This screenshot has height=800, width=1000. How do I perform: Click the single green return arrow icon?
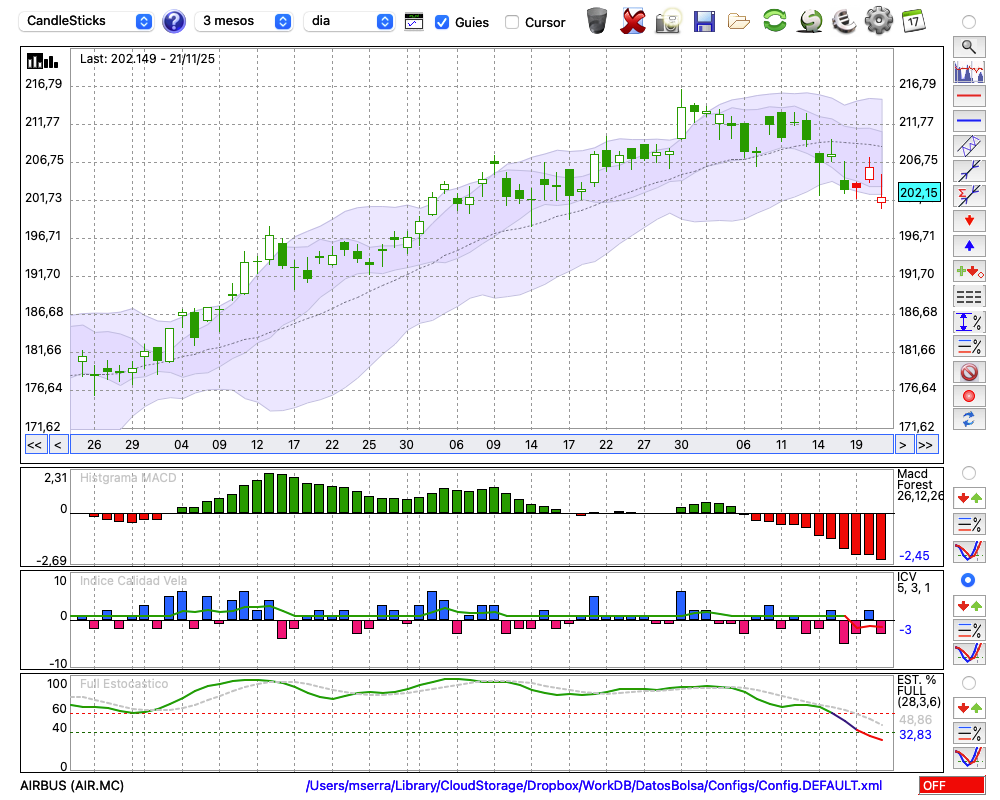810,21
